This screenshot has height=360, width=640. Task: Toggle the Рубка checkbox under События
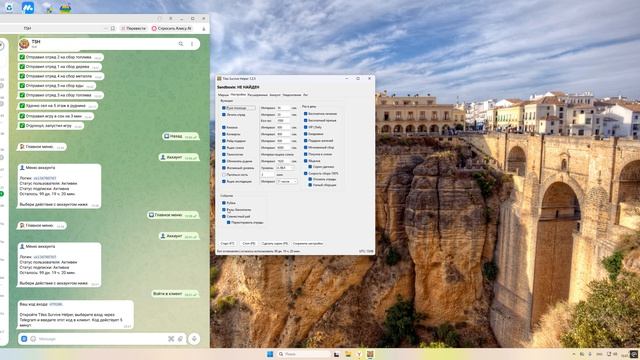224,203
